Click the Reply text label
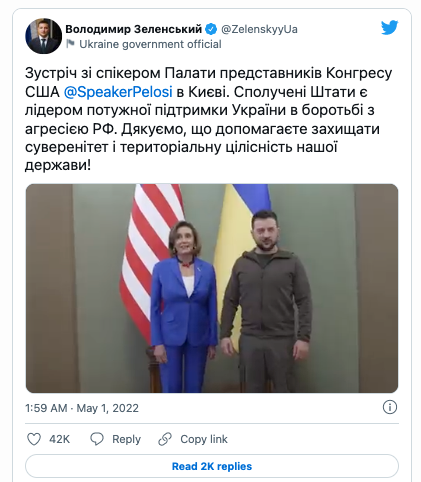 pyautogui.click(x=126, y=439)
